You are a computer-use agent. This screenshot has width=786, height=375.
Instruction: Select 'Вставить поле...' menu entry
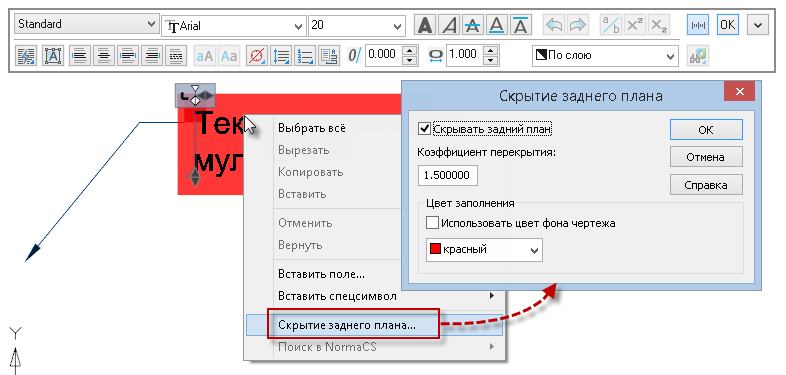click(321, 274)
